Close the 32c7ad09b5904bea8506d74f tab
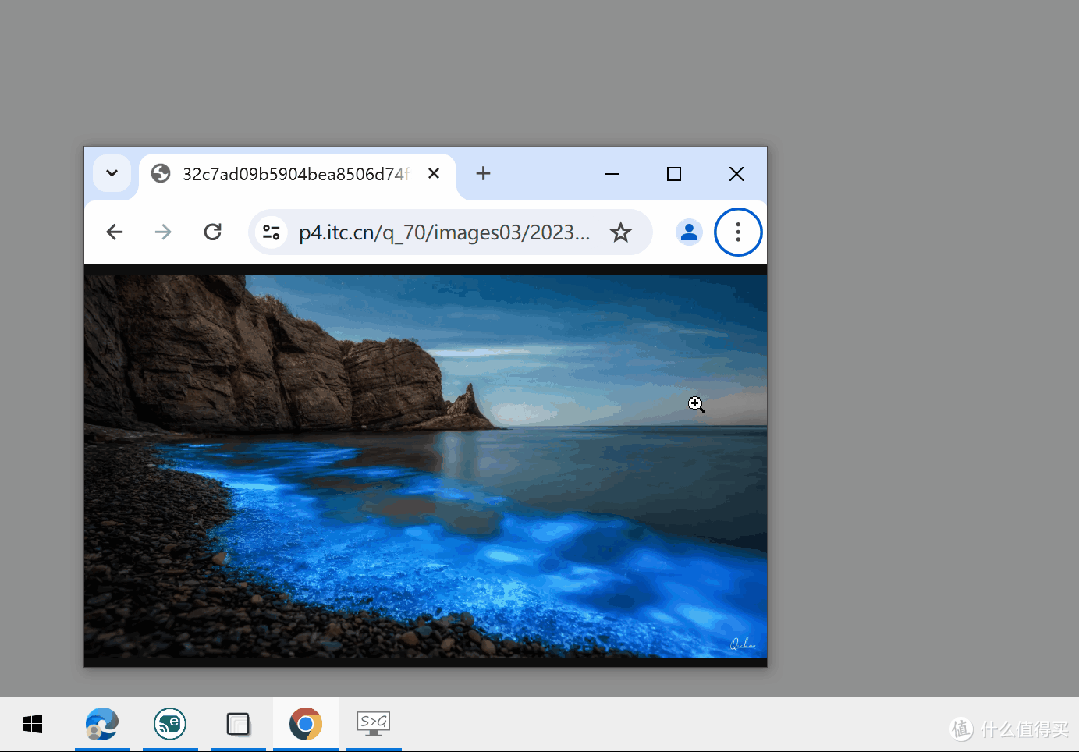 click(434, 173)
